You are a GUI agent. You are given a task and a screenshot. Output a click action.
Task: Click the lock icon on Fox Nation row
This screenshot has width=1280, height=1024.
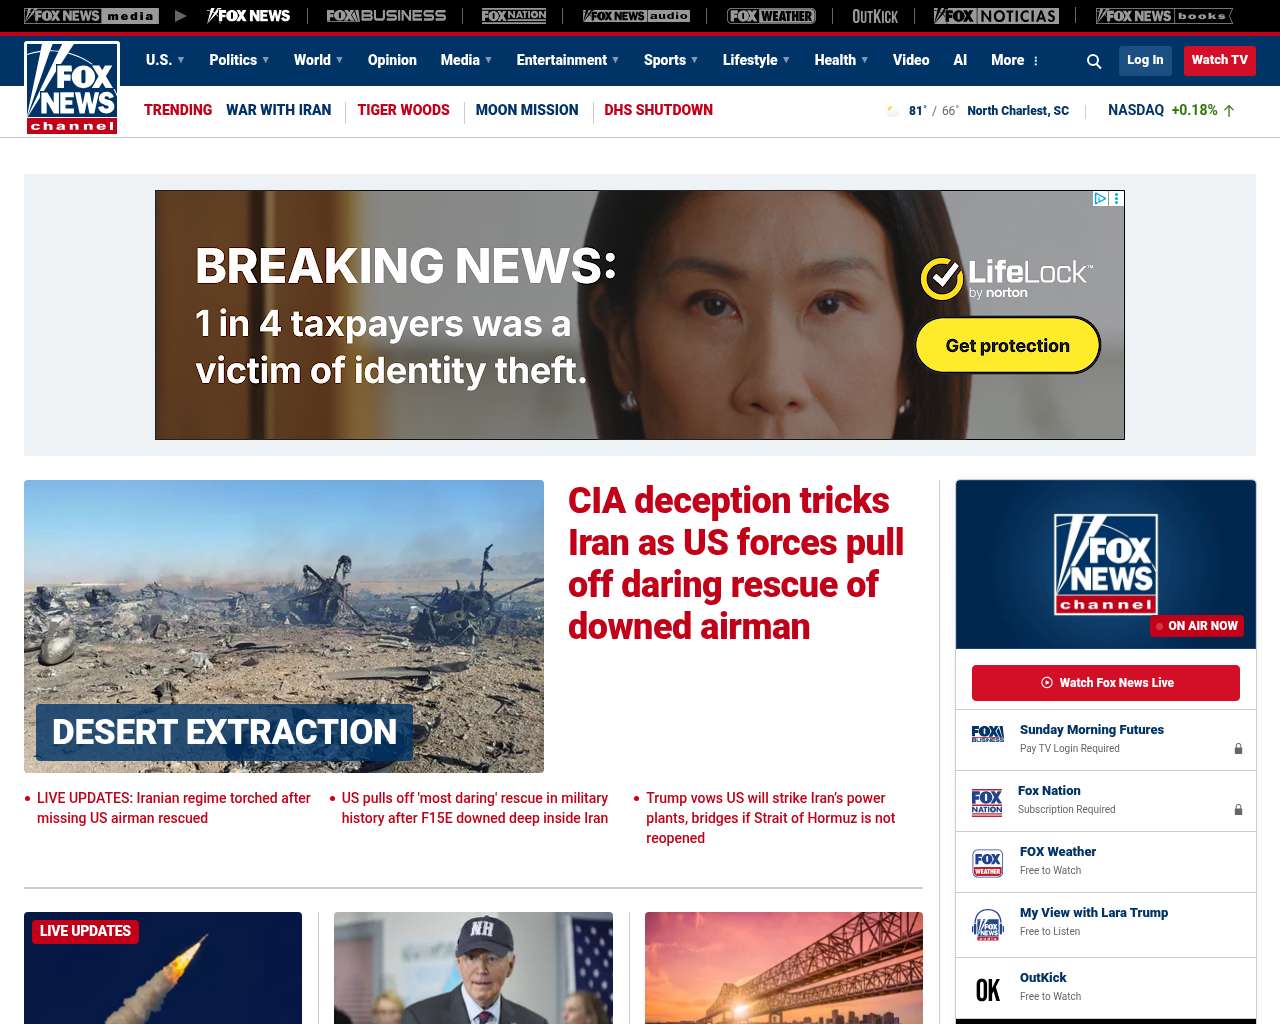coord(1238,809)
